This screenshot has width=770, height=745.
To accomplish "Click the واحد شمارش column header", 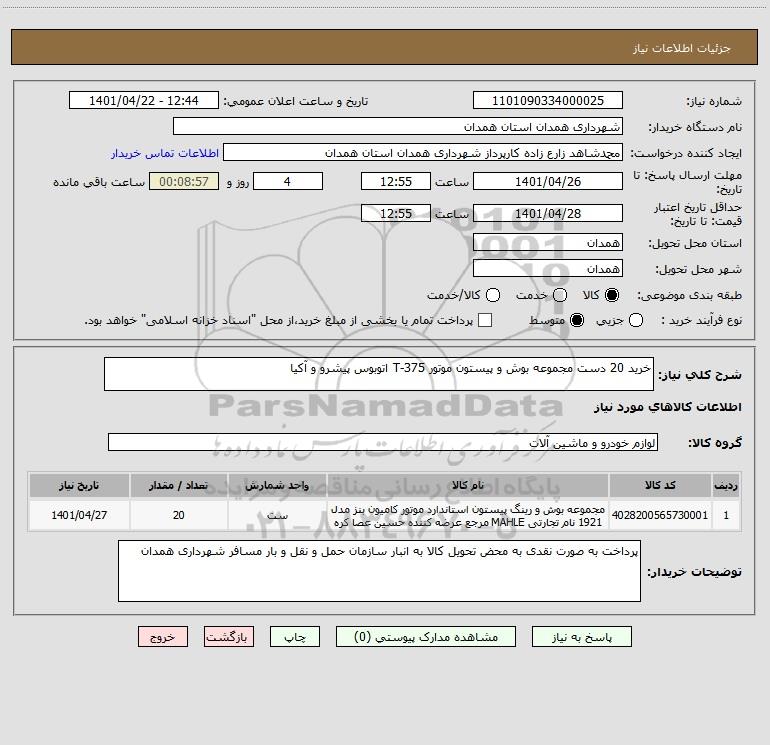I will pos(277,485).
